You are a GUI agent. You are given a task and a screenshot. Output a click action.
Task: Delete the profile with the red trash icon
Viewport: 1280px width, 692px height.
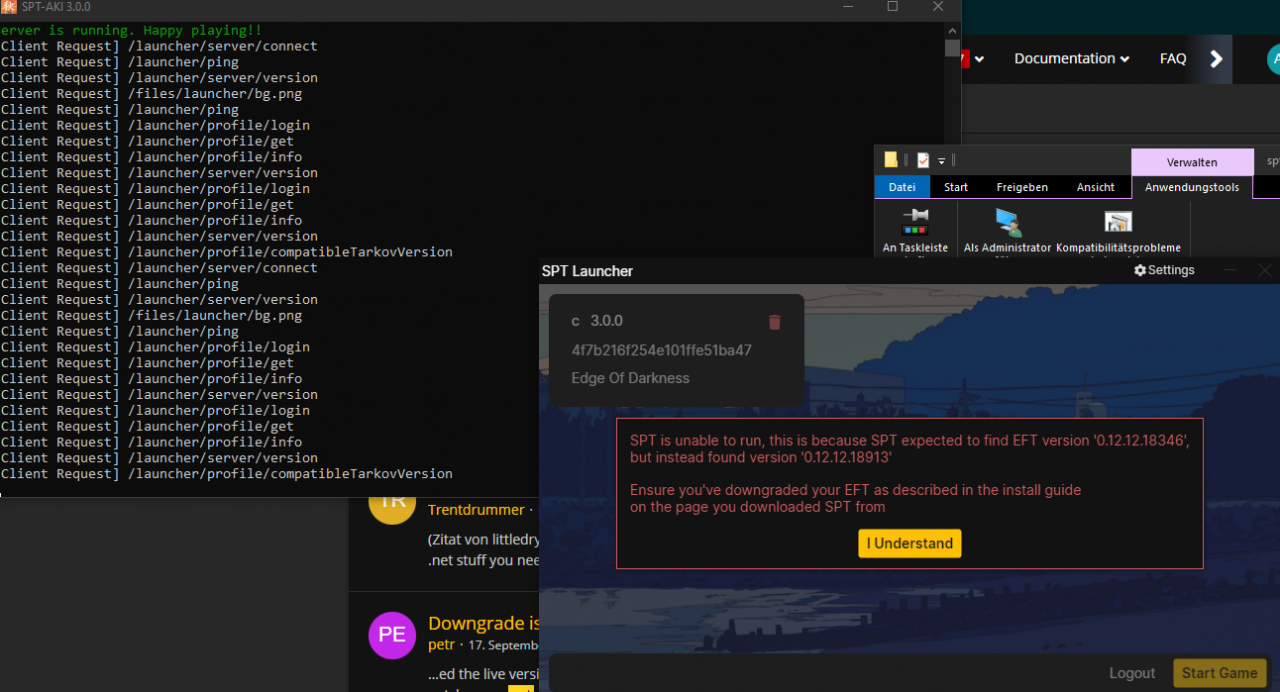(x=774, y=322)
